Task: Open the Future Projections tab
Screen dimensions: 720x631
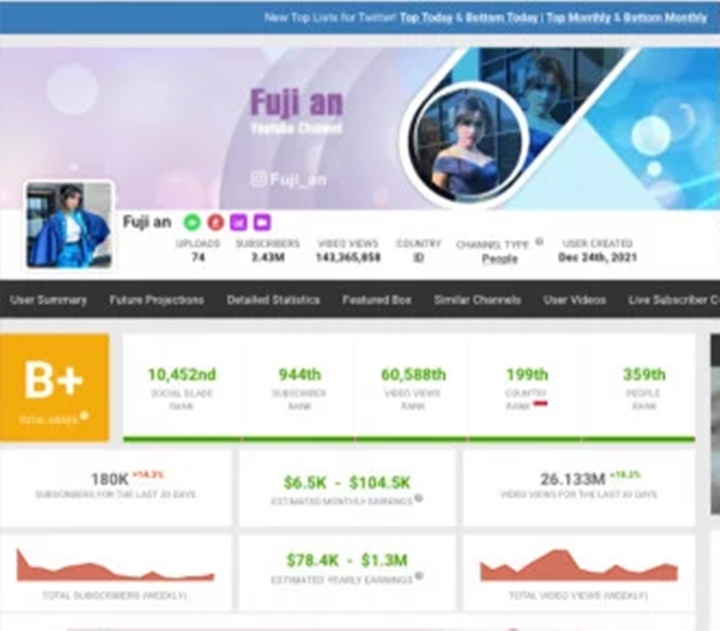Action: (x=157, y=300)
